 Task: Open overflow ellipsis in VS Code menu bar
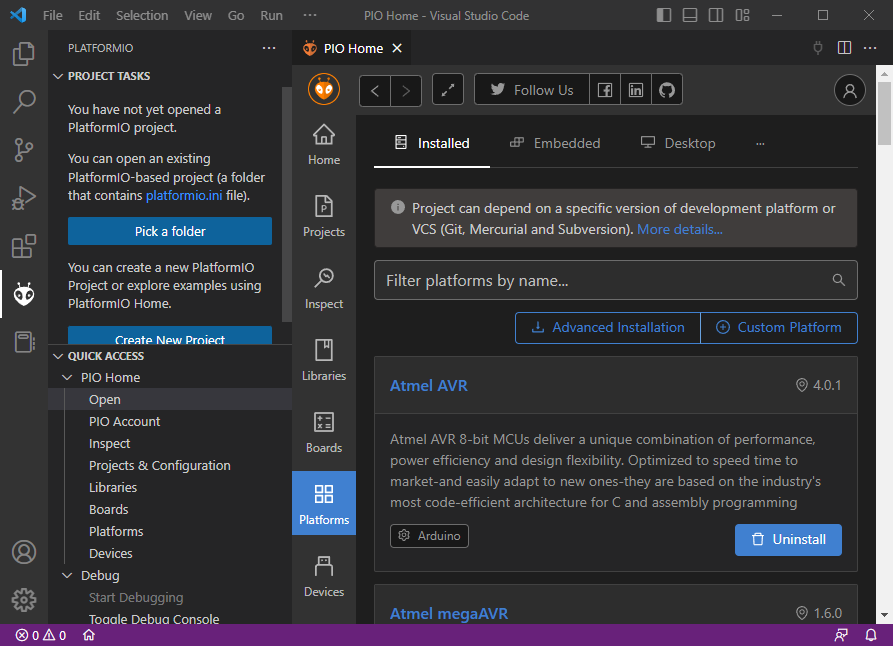click(310, 15)
